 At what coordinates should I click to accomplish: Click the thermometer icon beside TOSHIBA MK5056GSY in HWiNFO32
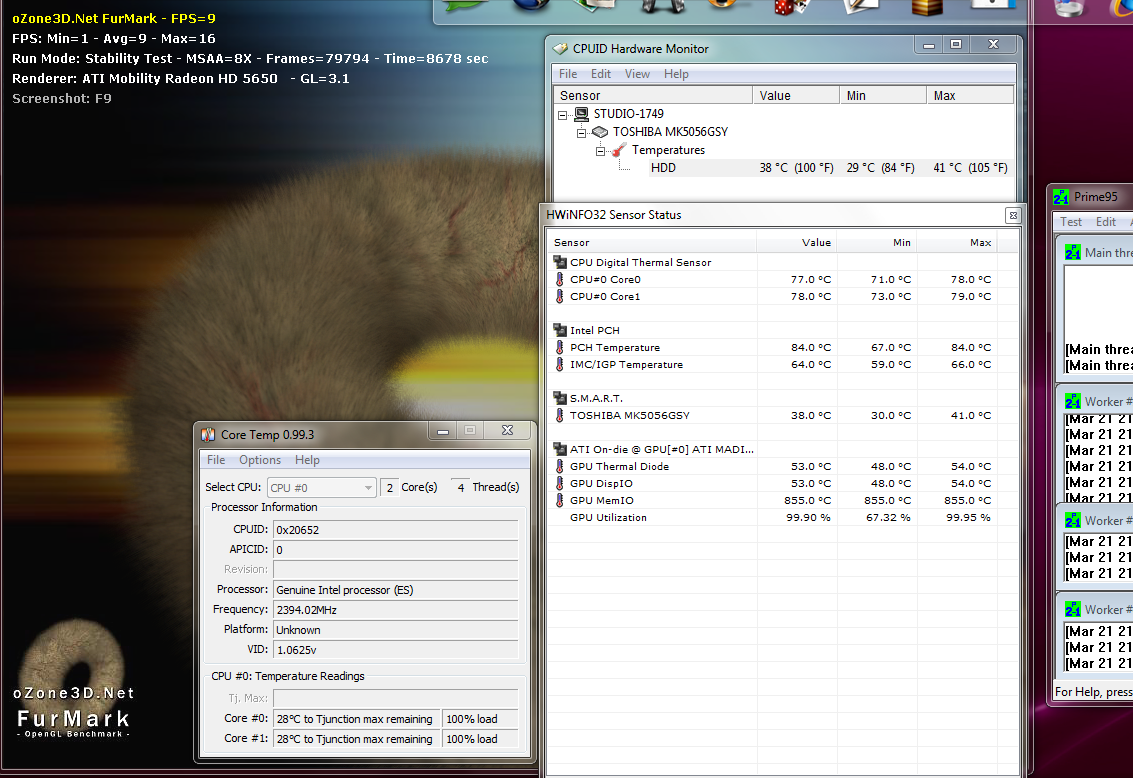click(559, 415)
